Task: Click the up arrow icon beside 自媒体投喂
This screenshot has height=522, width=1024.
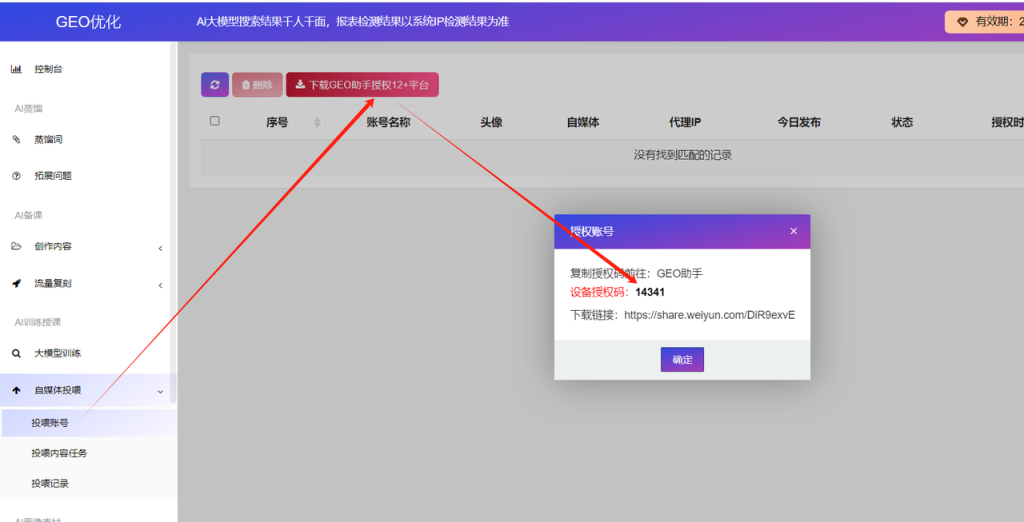Action: tap(16, 391)
